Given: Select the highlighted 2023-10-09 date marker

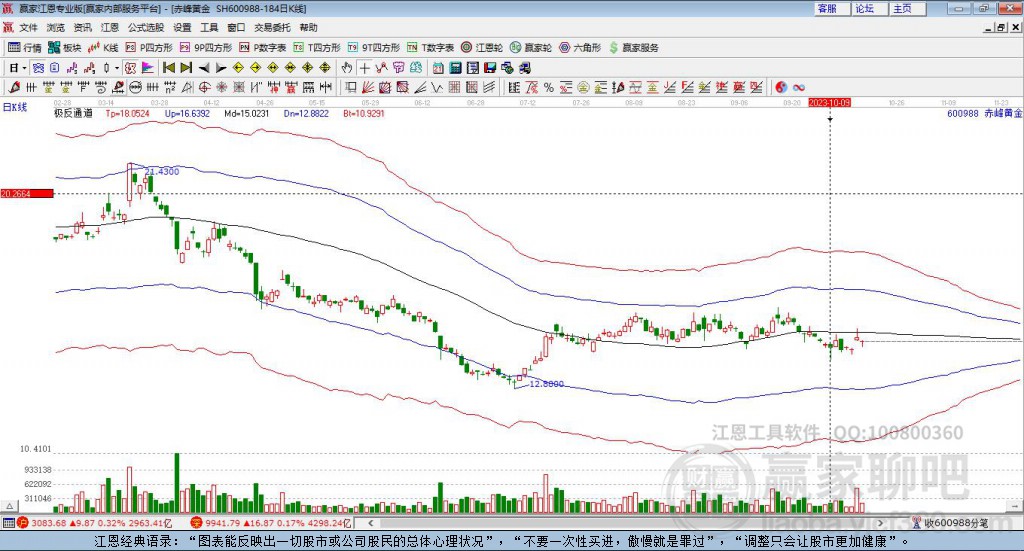Looking at the screenshot, I should click(x=829, y=102).
